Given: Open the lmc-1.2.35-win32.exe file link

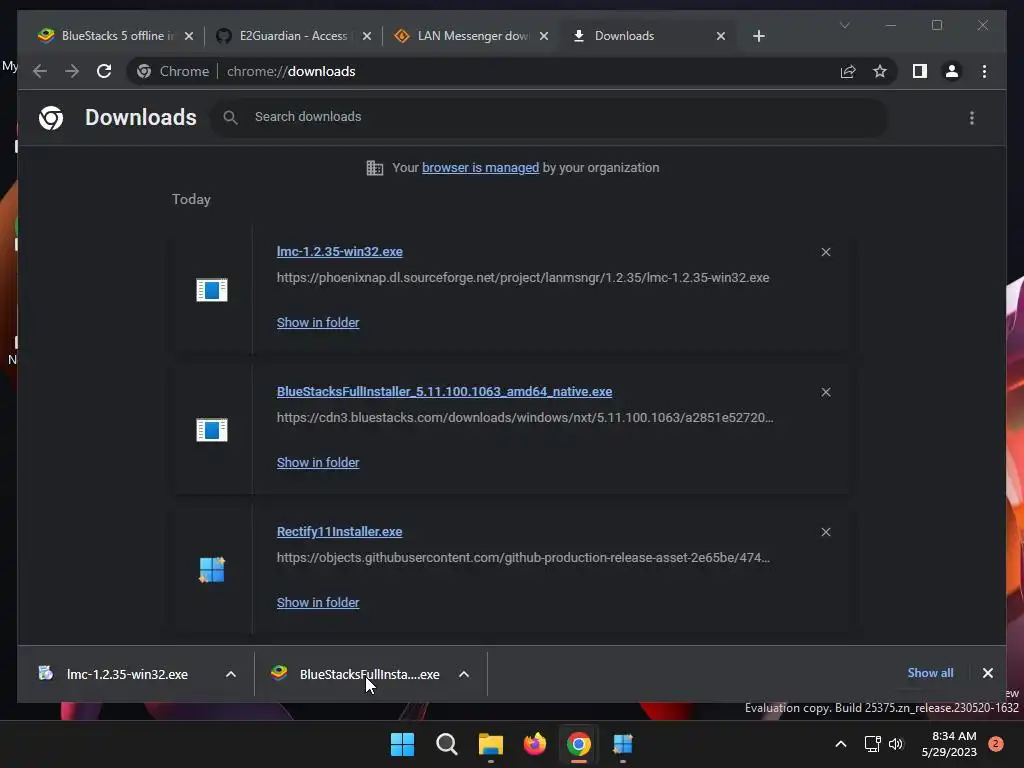Looking at the screenshot, I should coord(340,251).
